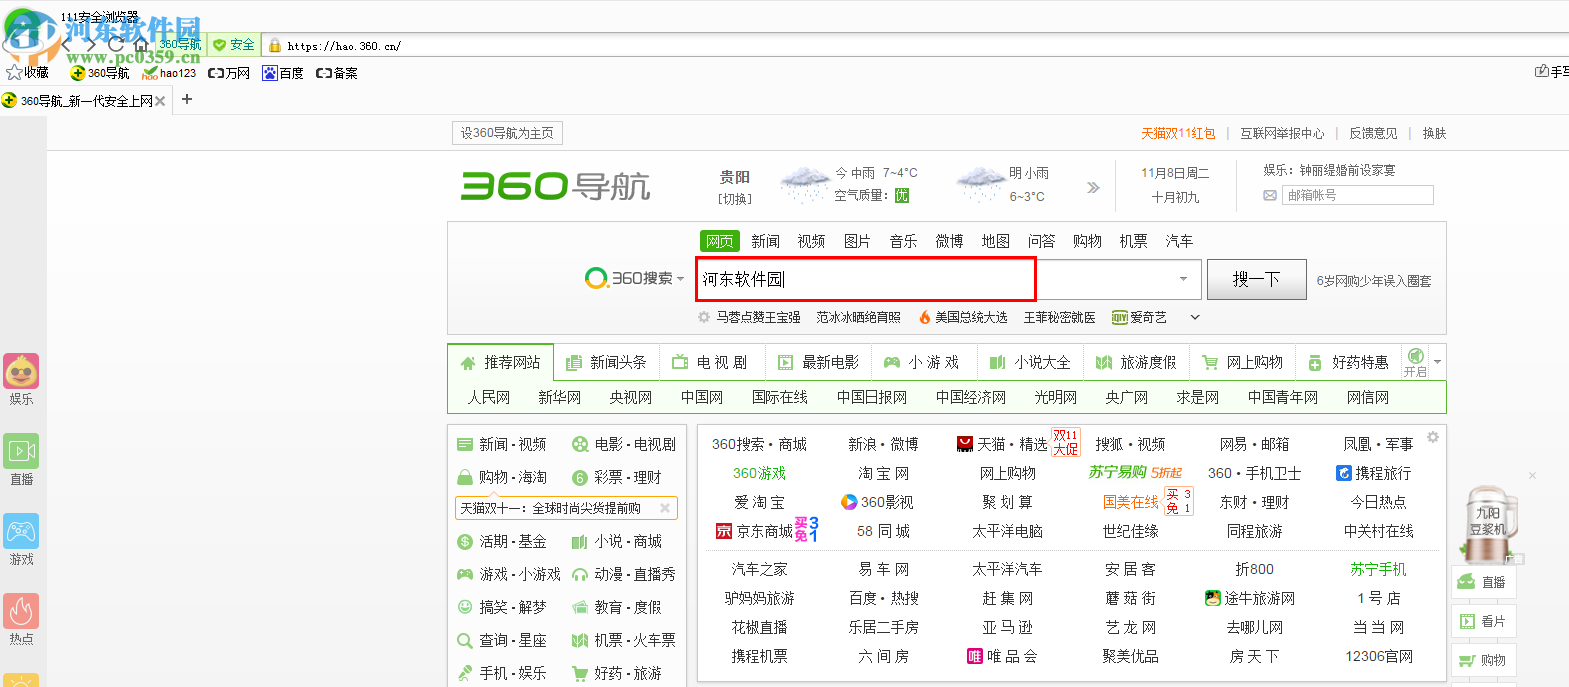
Task: Open 爱奇艺 hot link
Action: (x=1139, y=317)
